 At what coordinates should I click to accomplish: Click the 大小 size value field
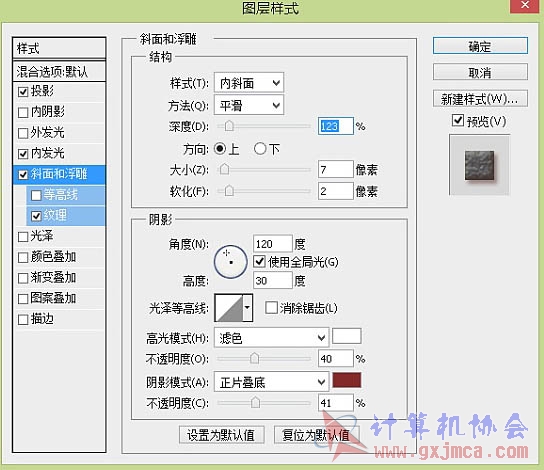pos(335,170)
